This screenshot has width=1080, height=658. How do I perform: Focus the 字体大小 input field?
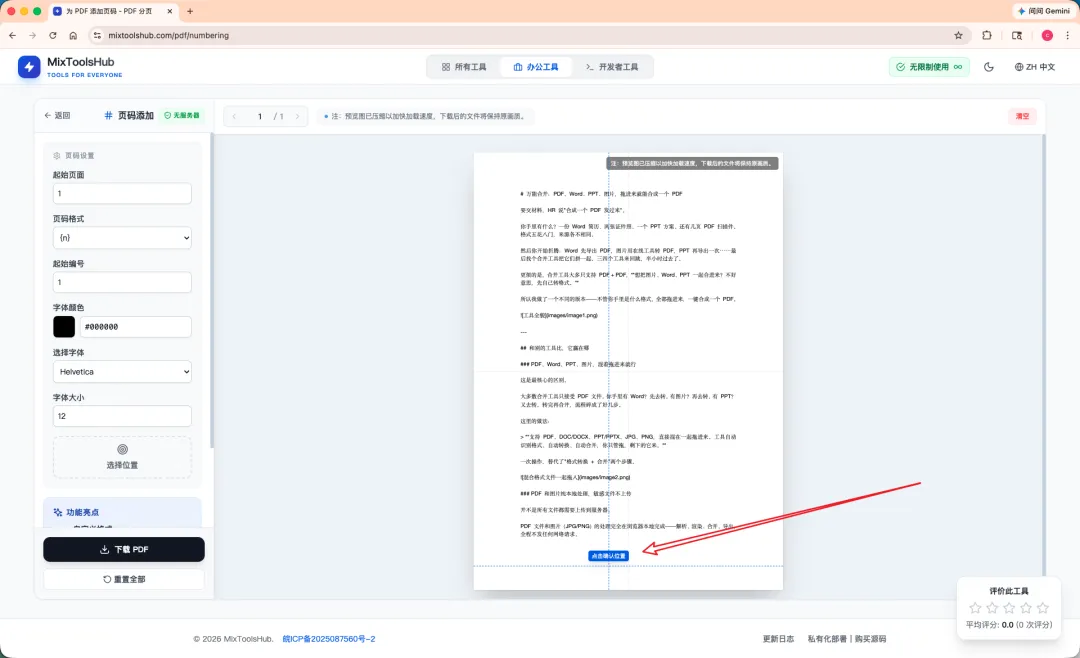pos(122,416)
